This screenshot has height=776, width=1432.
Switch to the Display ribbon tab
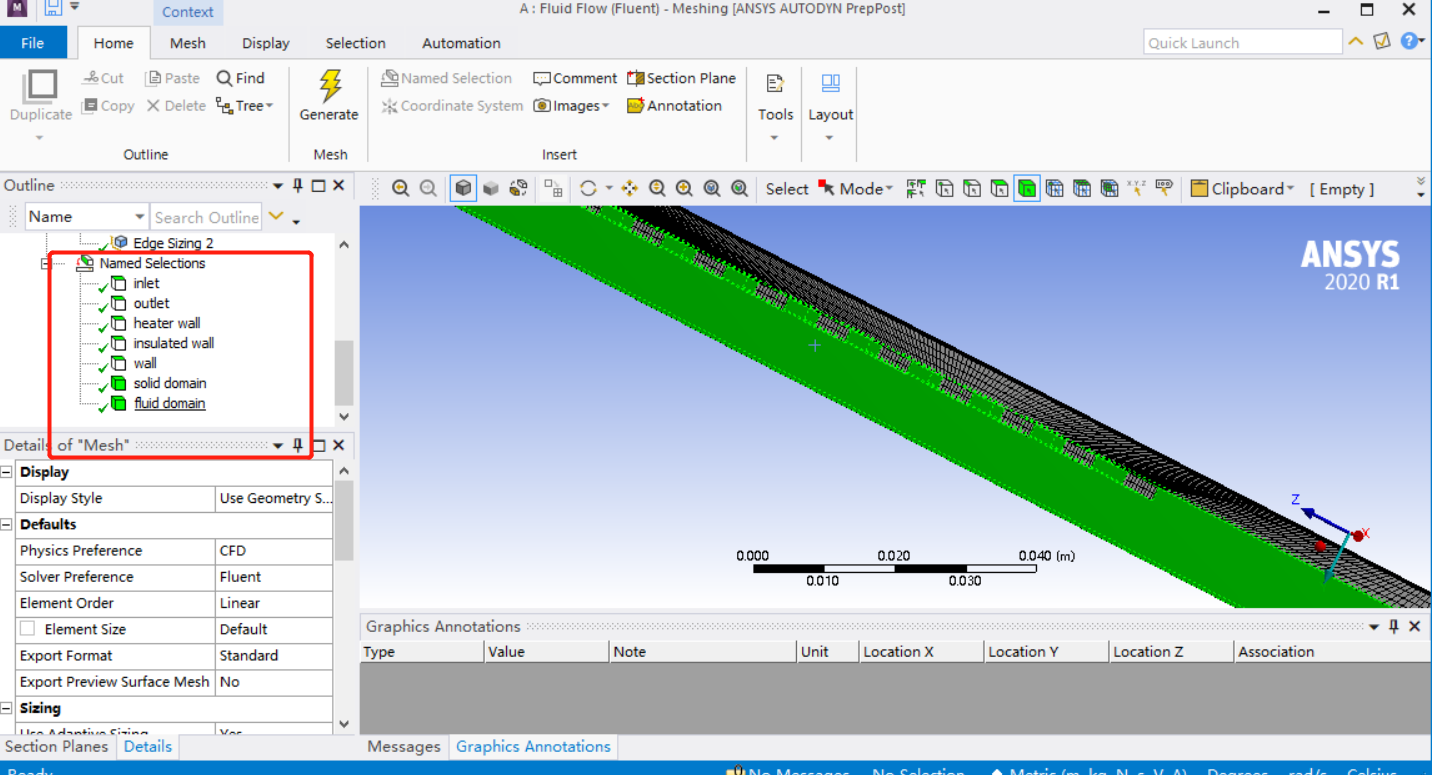coord(266,43)
